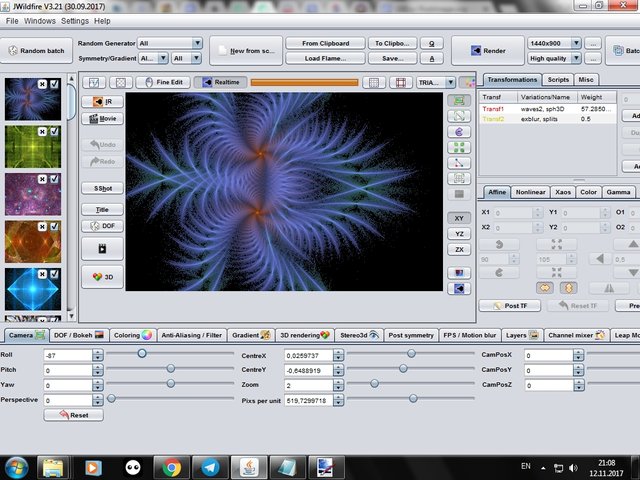Click the 3D hearts icon button

pyautogui.click(x=102, y=277)
